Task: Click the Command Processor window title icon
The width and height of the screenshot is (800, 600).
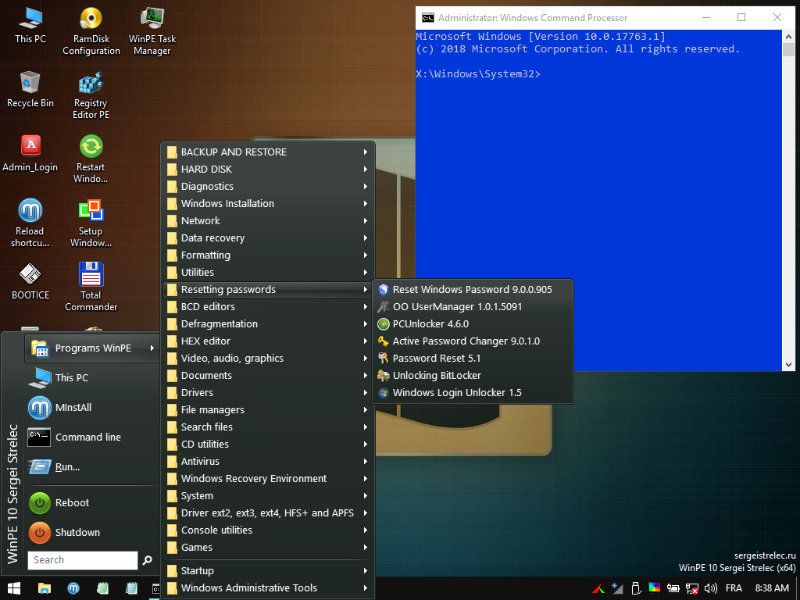Action: pyautogui.click(x=428, y=18)
